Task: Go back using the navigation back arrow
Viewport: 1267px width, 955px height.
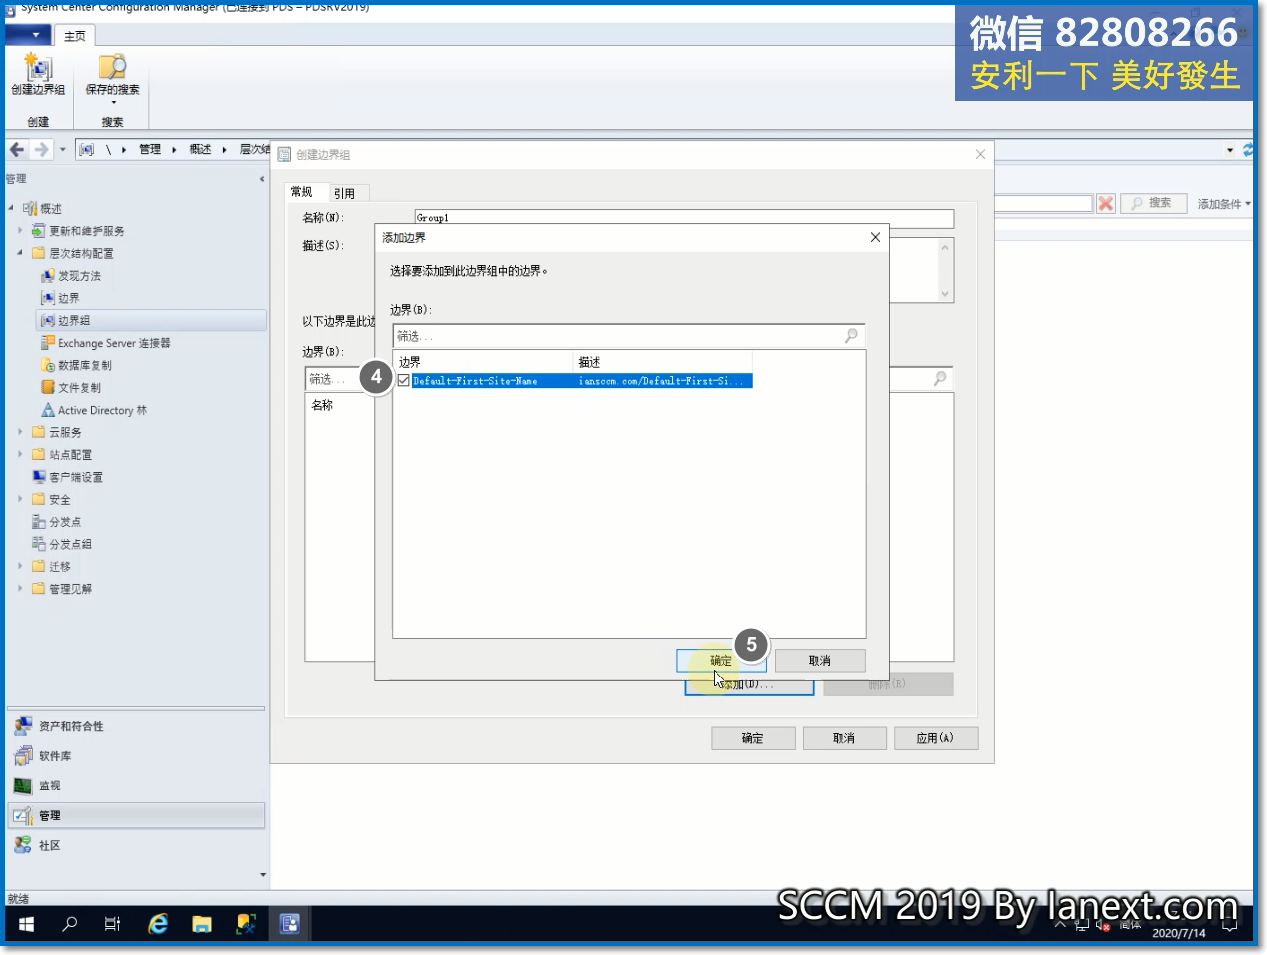Action: [x=17, y=150]
